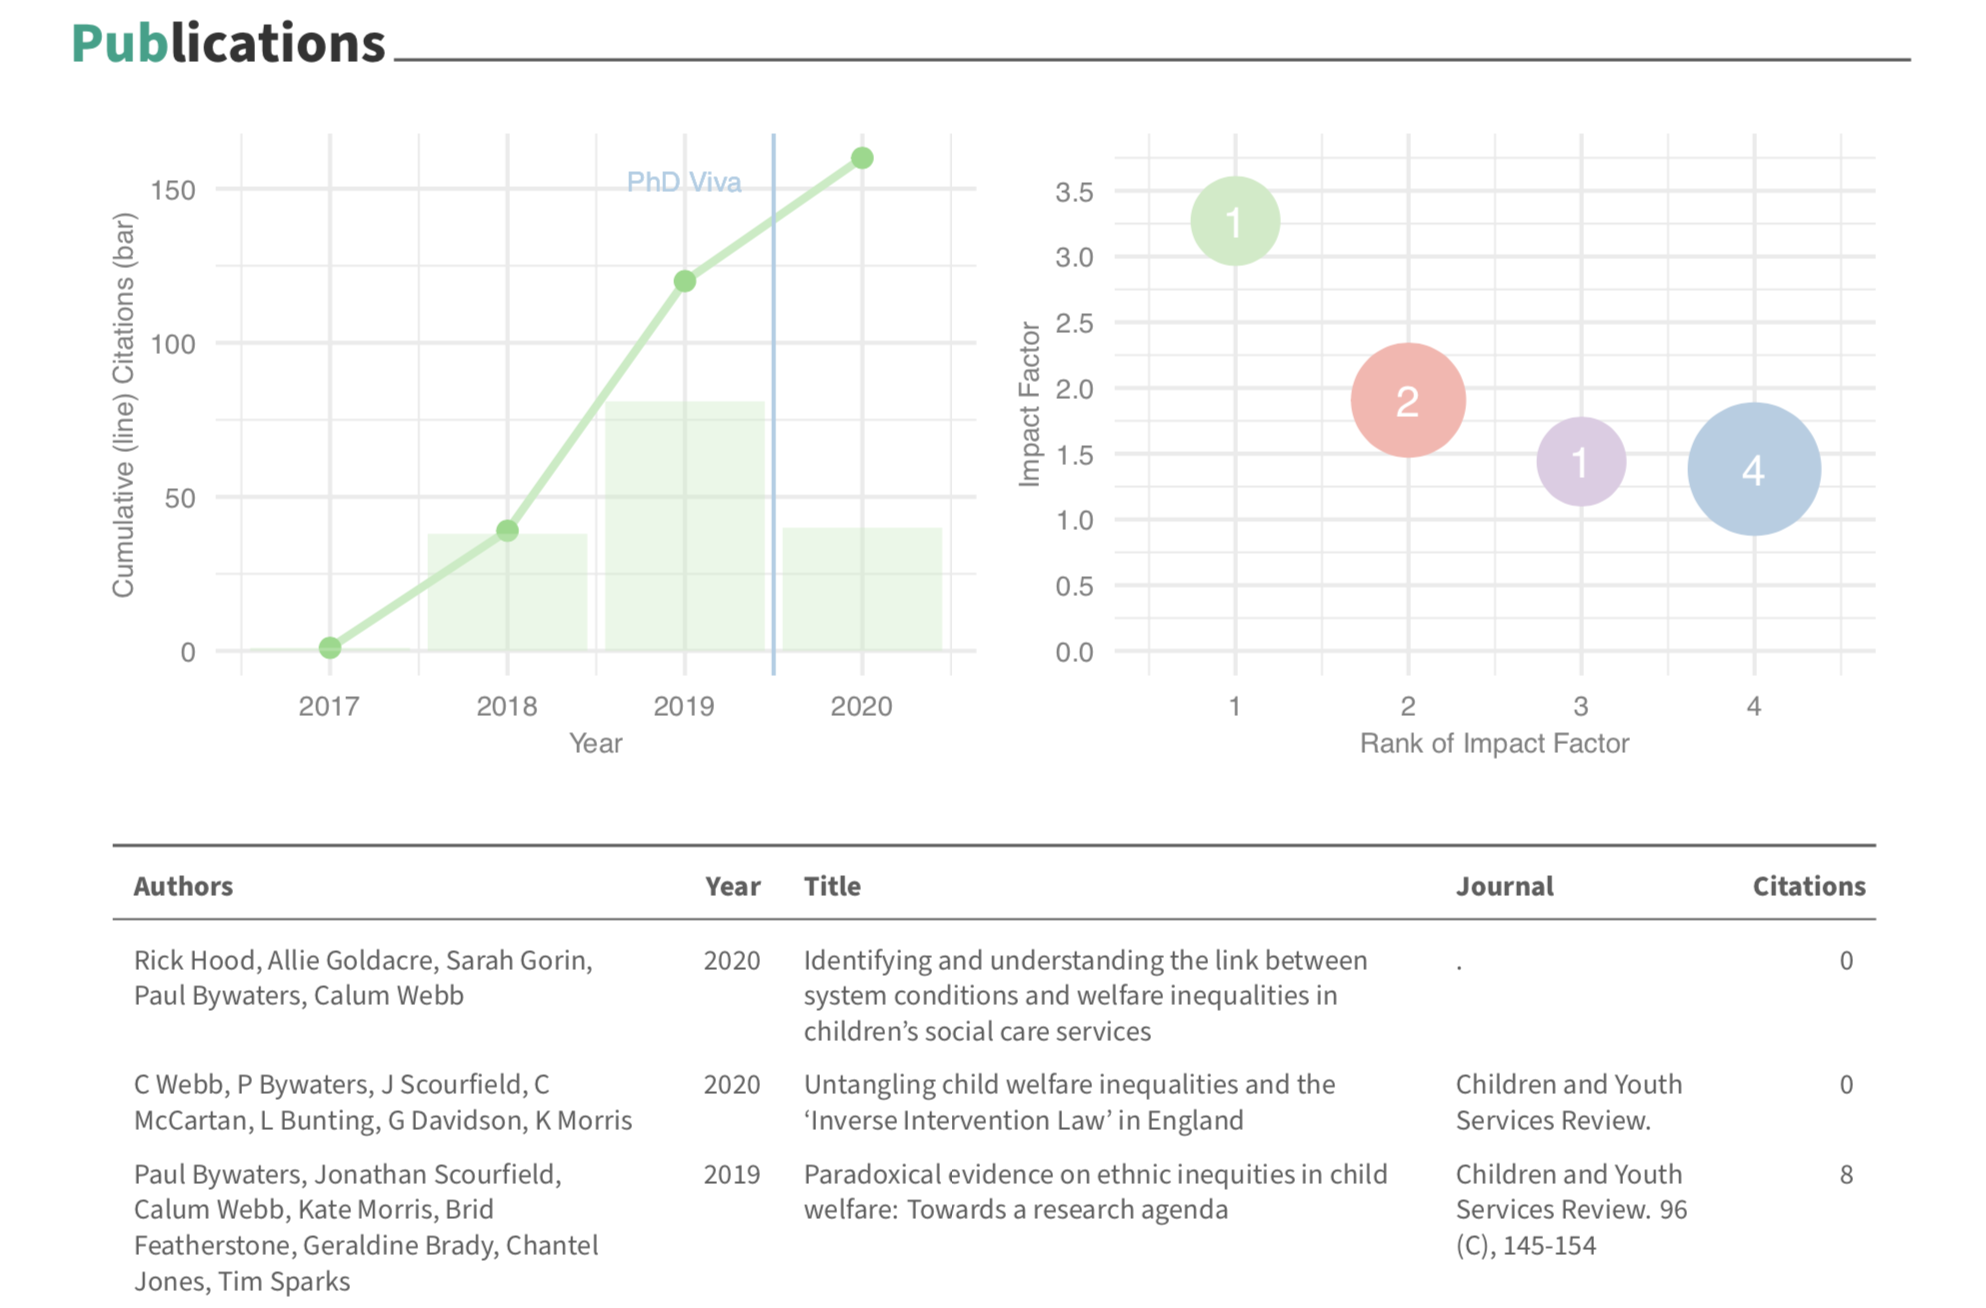Click the 2017 point on the citations line
Screen dimensions: 1986x1308
coord(330,648)
